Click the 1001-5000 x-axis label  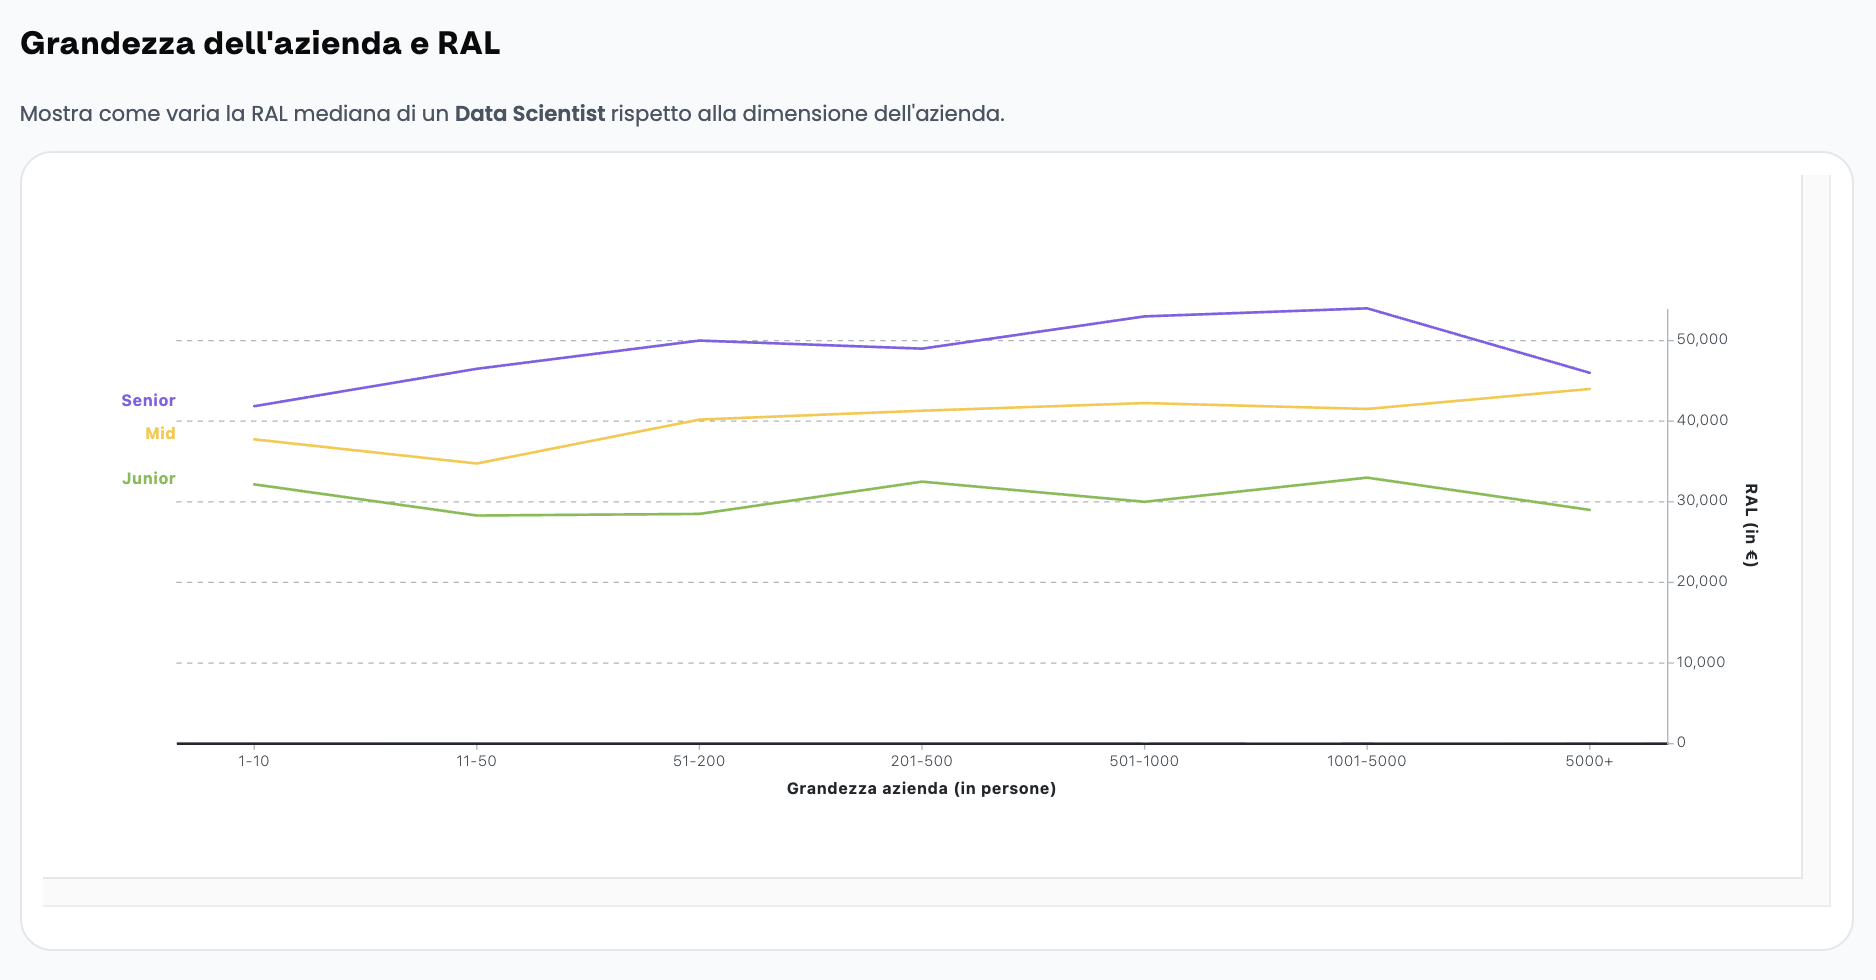coord(1366,761)
